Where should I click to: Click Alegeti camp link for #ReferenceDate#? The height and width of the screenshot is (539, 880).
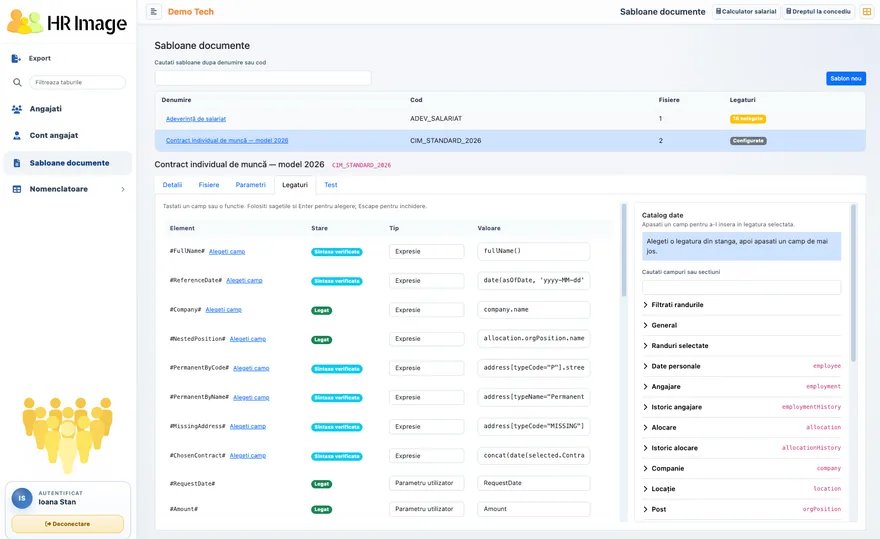click(244, 281)
